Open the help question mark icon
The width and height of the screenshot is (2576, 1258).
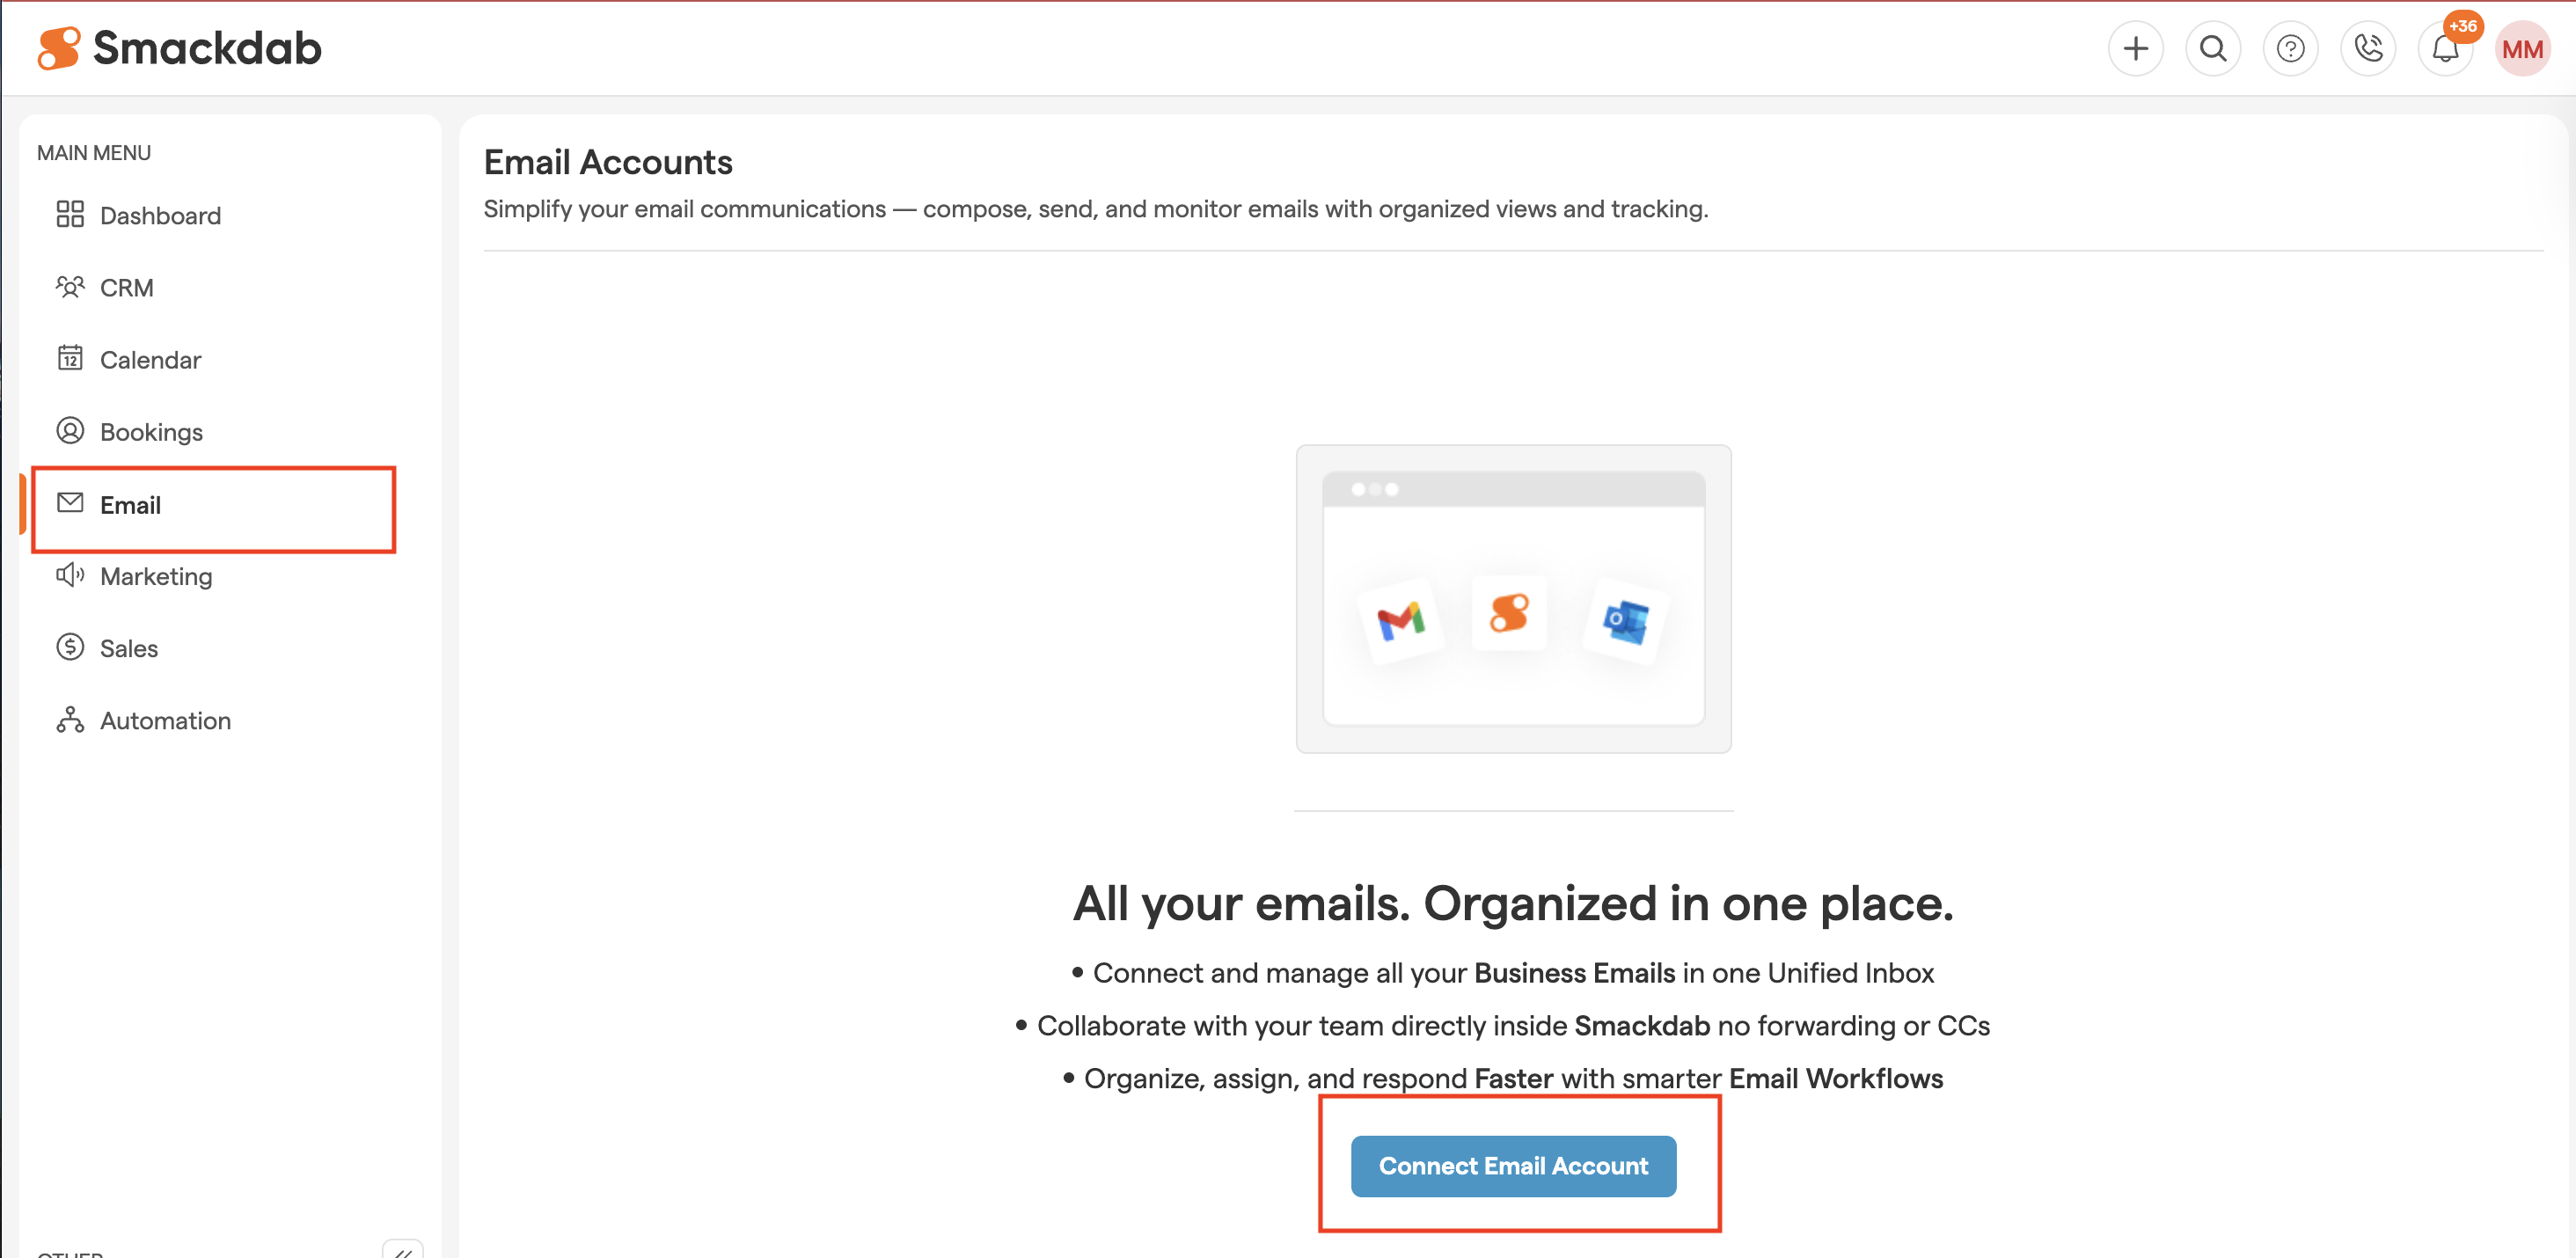pyautogui.click(x=2290, y=48)
